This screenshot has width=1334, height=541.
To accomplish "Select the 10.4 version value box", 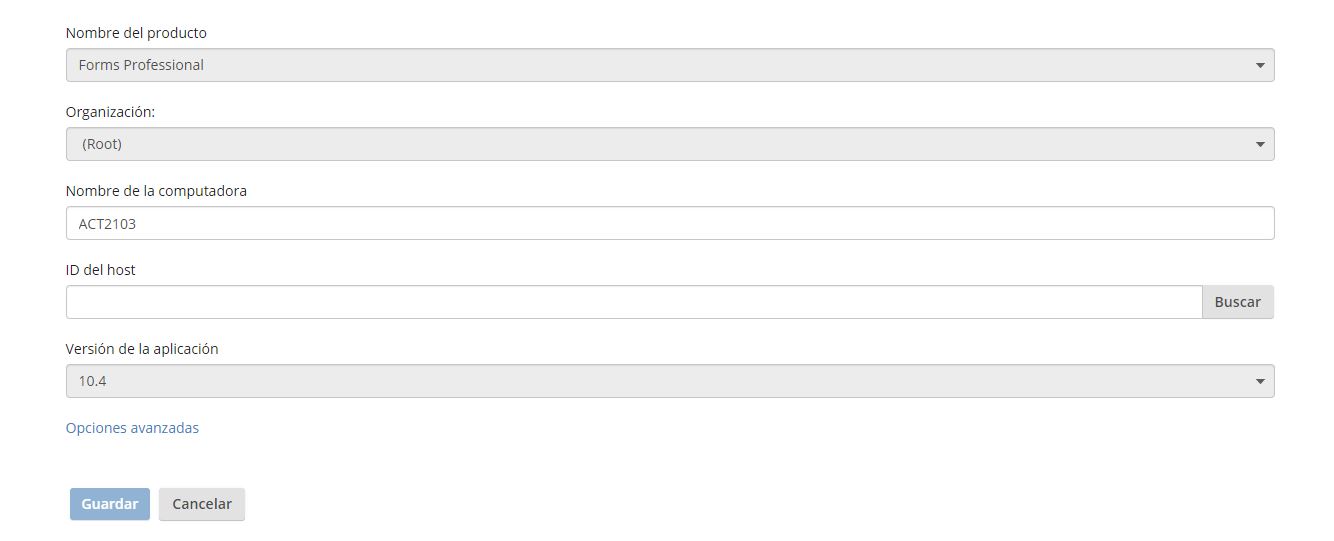I will coord(93,381).
